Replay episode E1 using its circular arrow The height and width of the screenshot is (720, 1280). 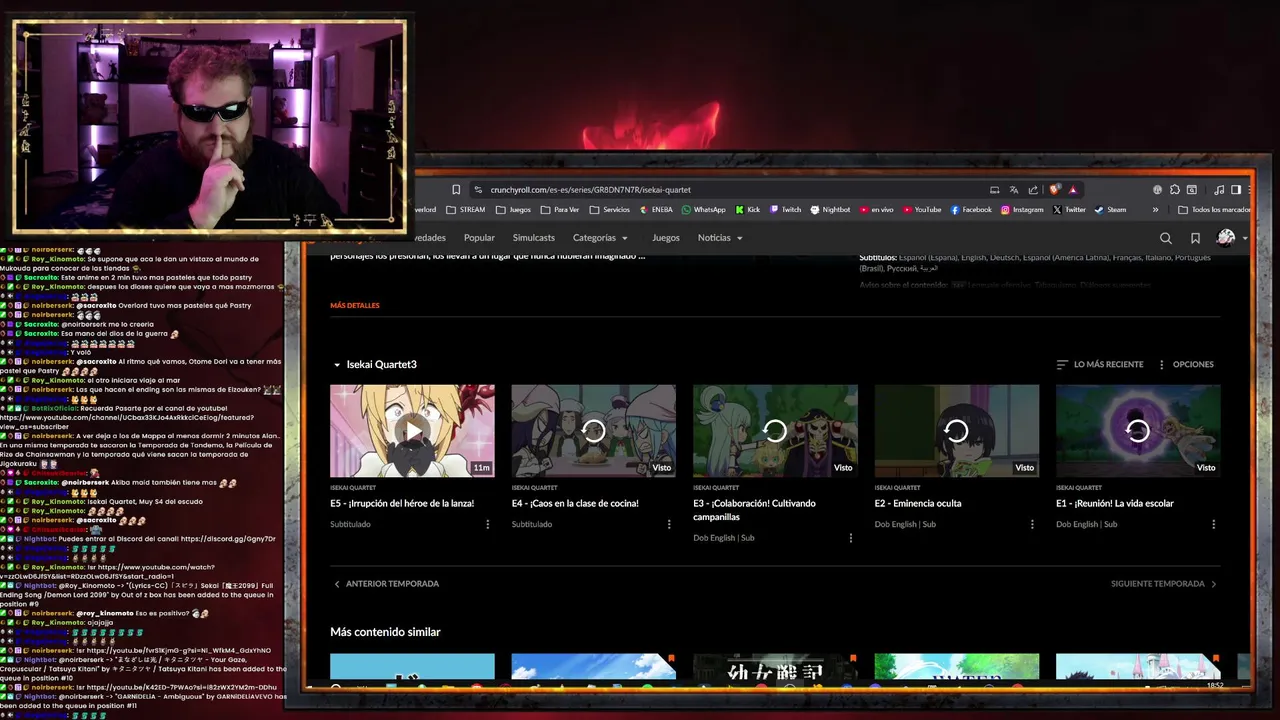(x=1138, y=431)
